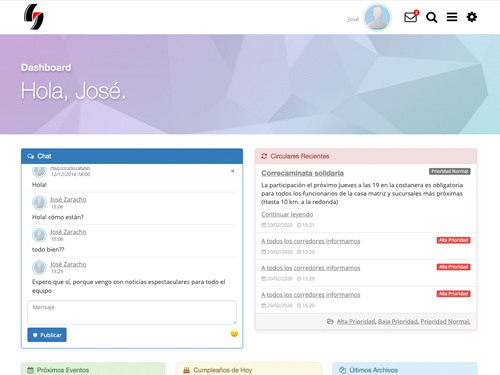
Task: Click the Prioridad Normal badge
Action: 450,171
